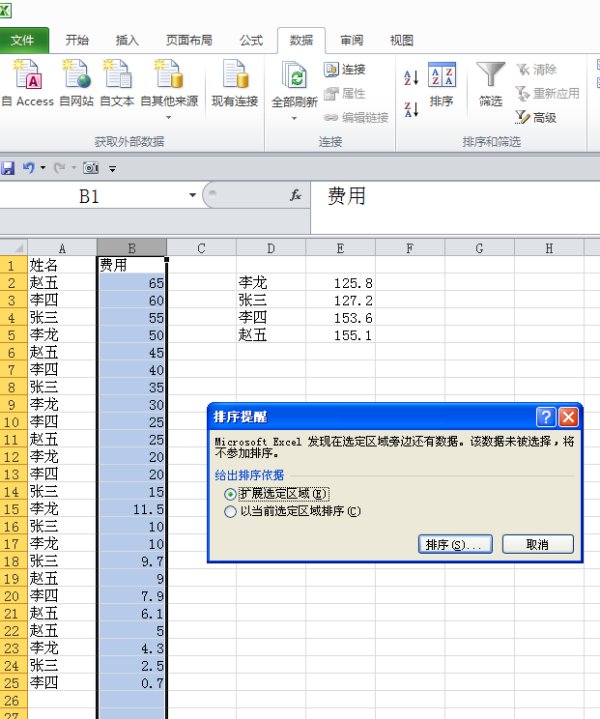Screen dimensions: 600x719
Task: Import data From Access icon
Action: pos(28,75)
